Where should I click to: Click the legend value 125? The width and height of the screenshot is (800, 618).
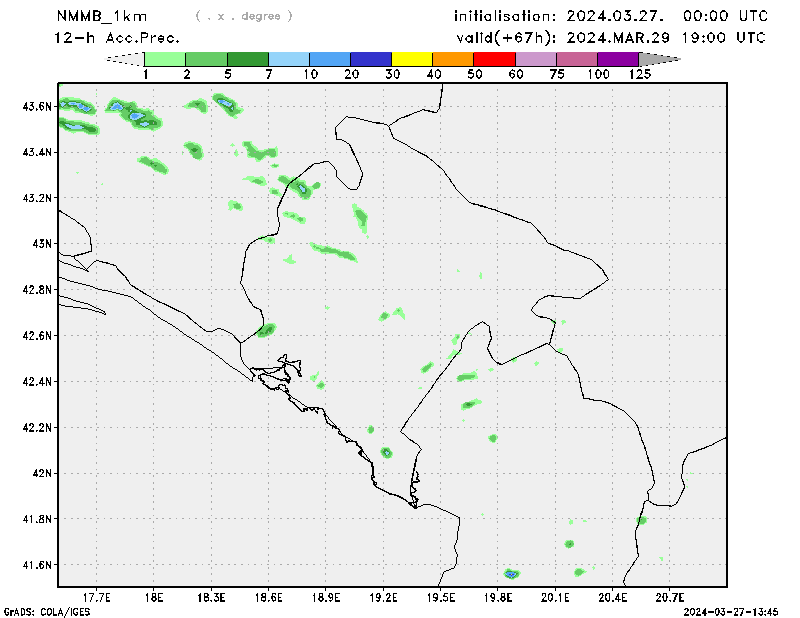[640, 75]
